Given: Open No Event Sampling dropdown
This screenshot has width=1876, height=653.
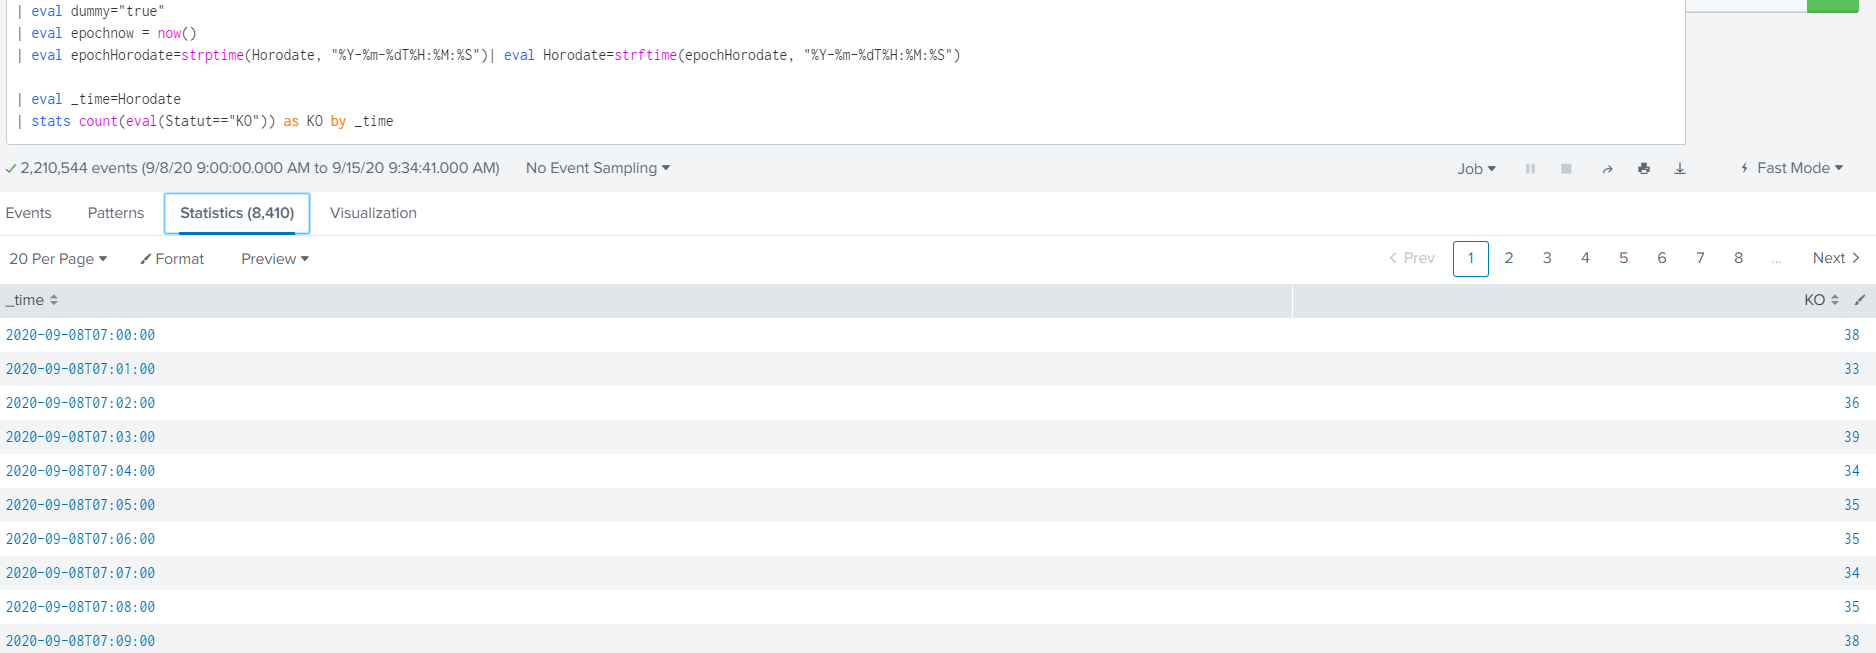Looking at the screenshot, I should coord(597,168).
